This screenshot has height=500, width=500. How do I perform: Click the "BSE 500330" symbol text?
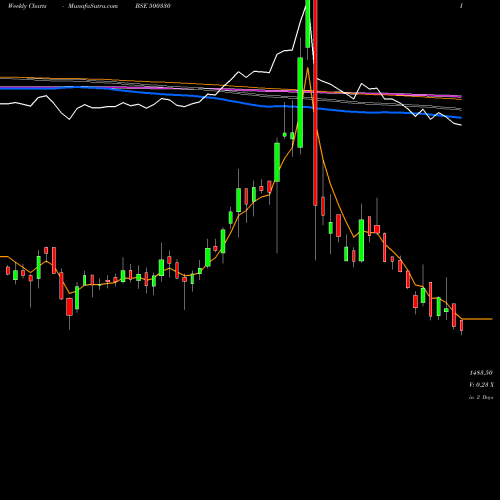click(153, 6)
